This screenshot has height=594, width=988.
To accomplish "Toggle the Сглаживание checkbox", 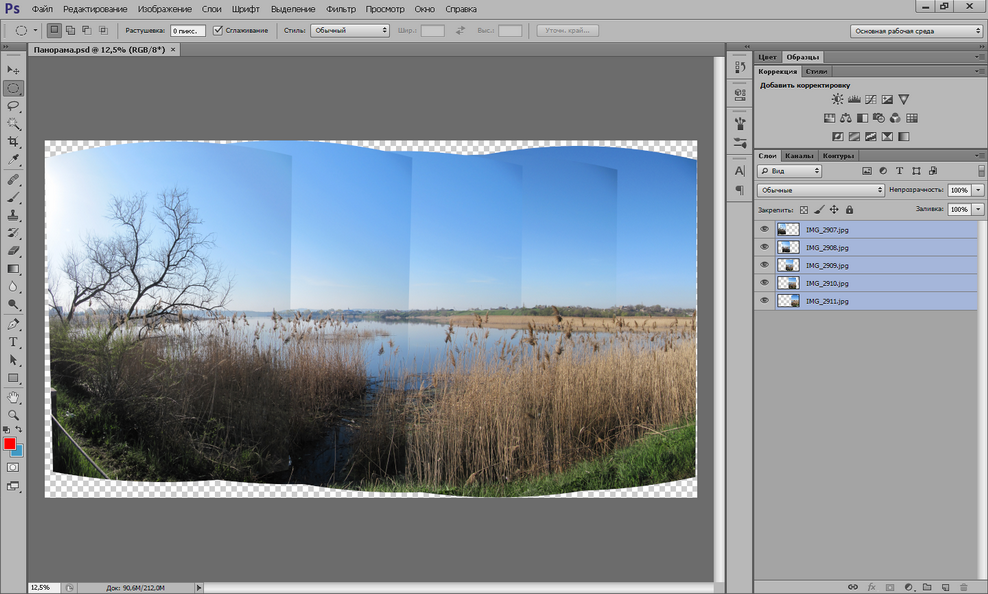I will tap(218, 30).
